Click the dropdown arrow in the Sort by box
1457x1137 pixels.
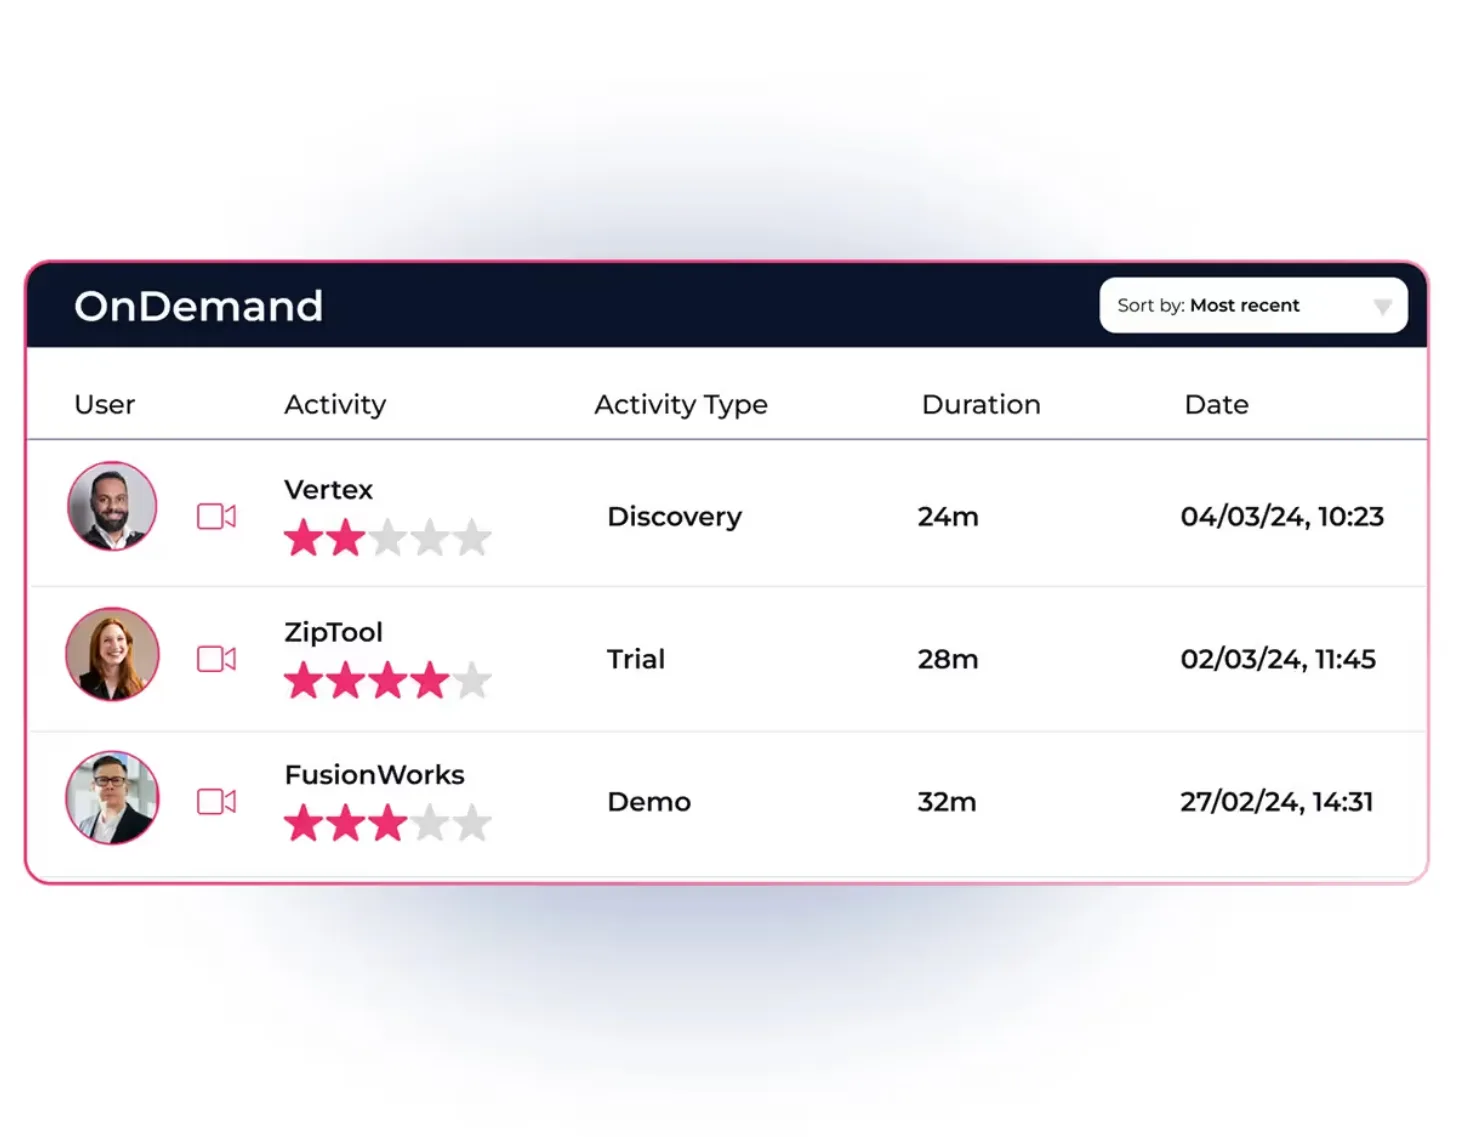1382,307
